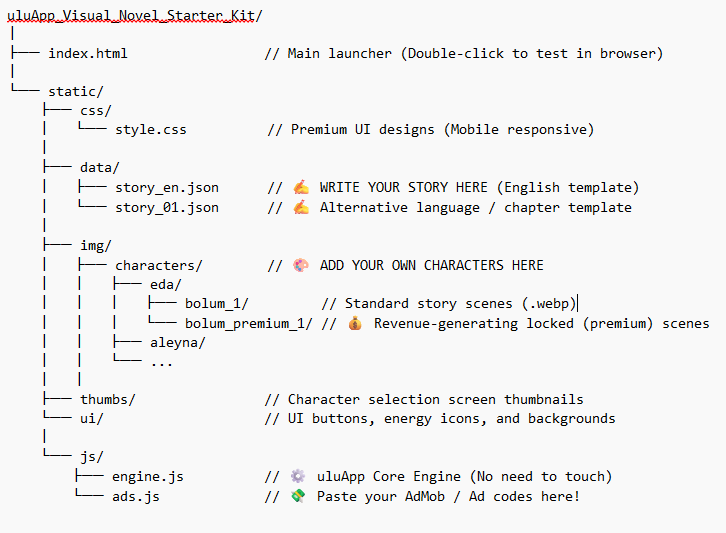Click the bolum_premium_1/ folder entry
The image size is (726, 533).
click(x=249, y=323)
